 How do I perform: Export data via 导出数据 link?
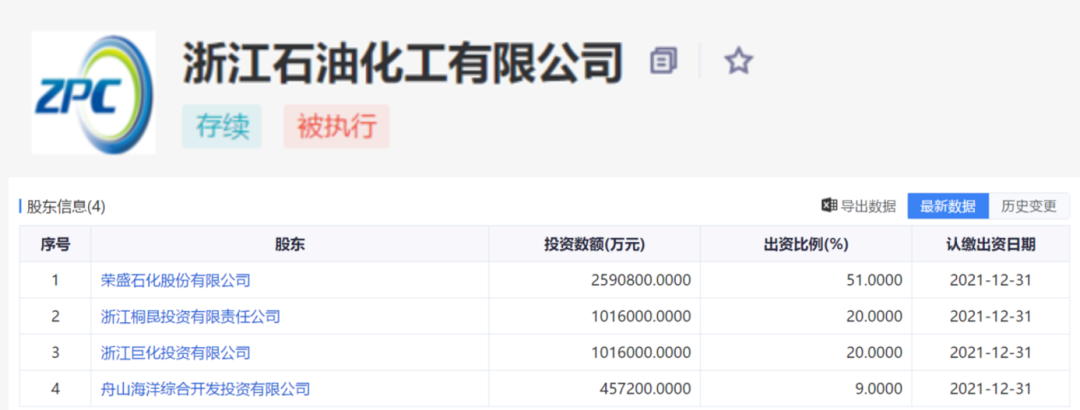click(869, 206)
